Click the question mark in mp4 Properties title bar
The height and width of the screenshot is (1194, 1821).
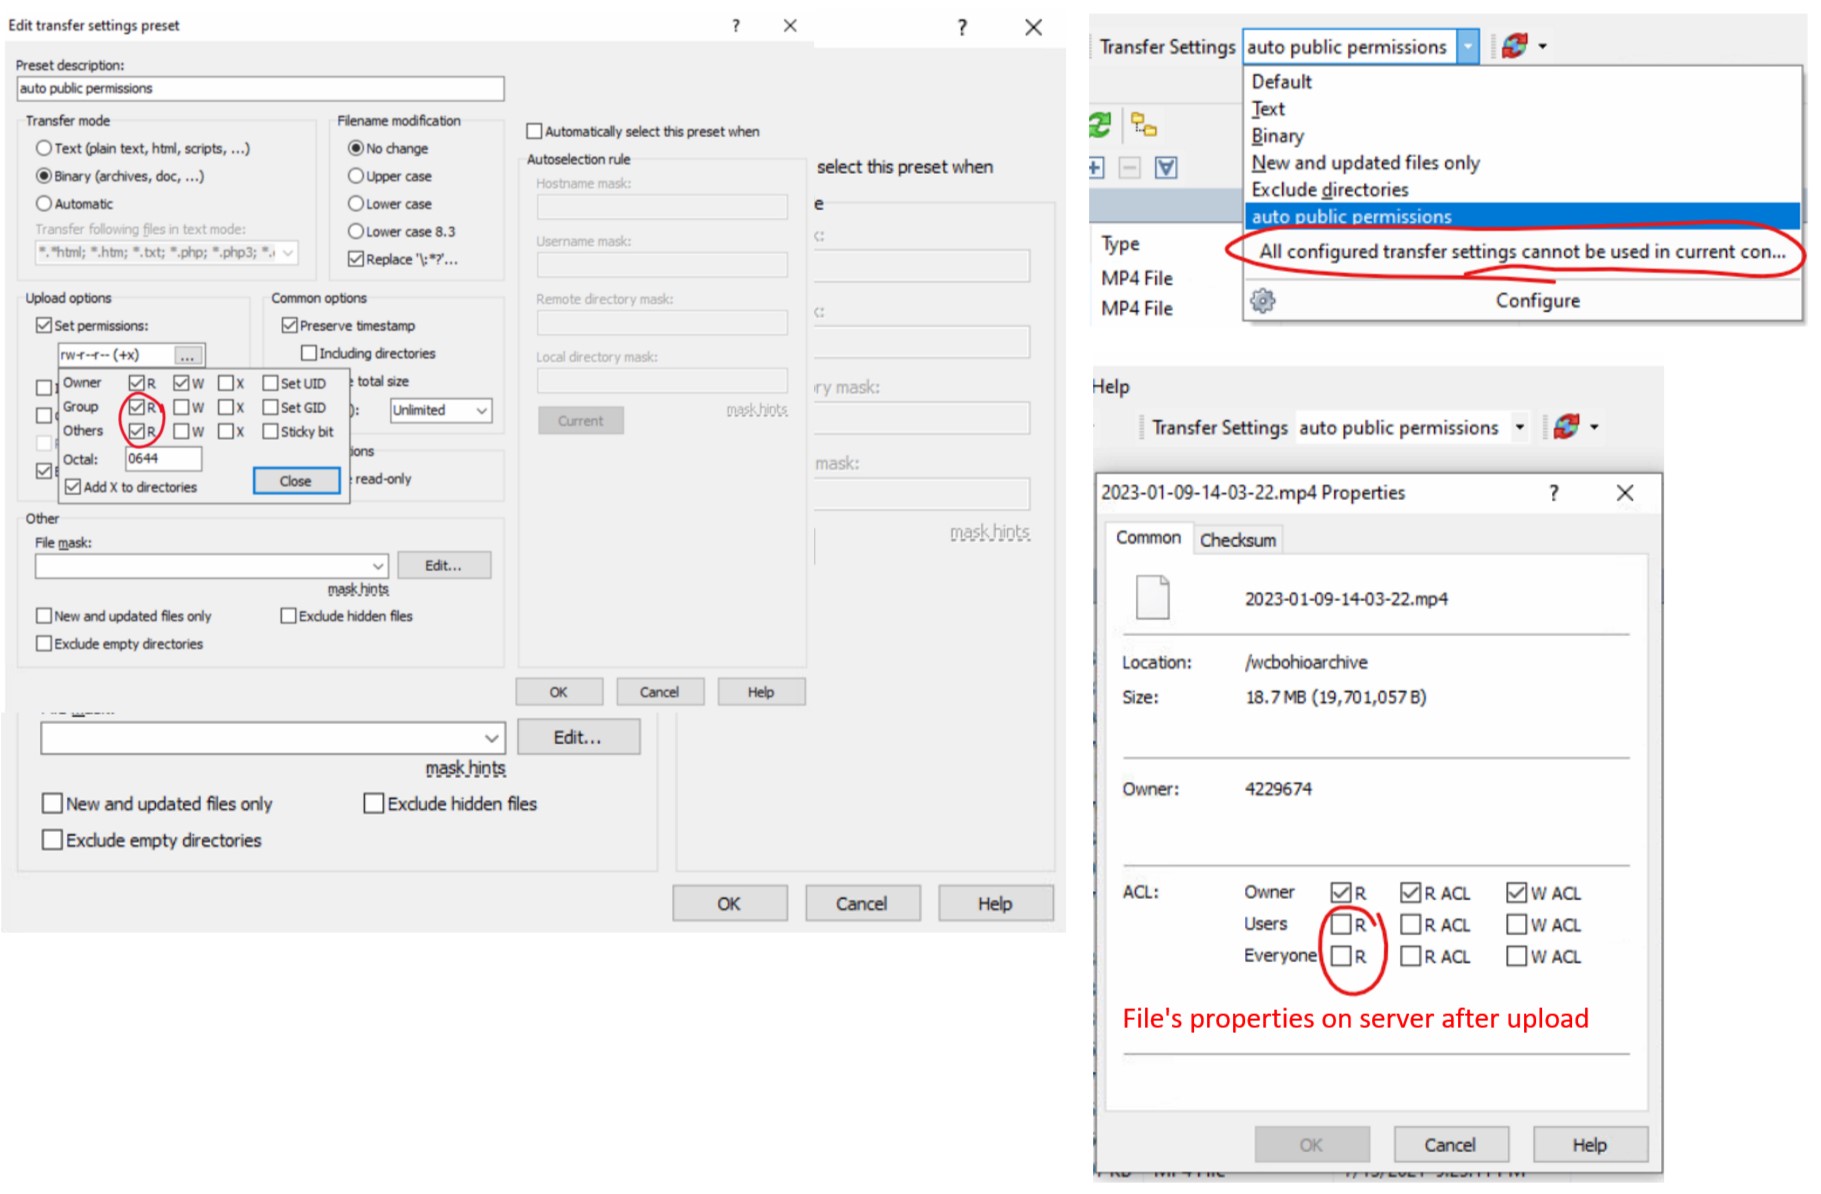[x=1553, y=493]
